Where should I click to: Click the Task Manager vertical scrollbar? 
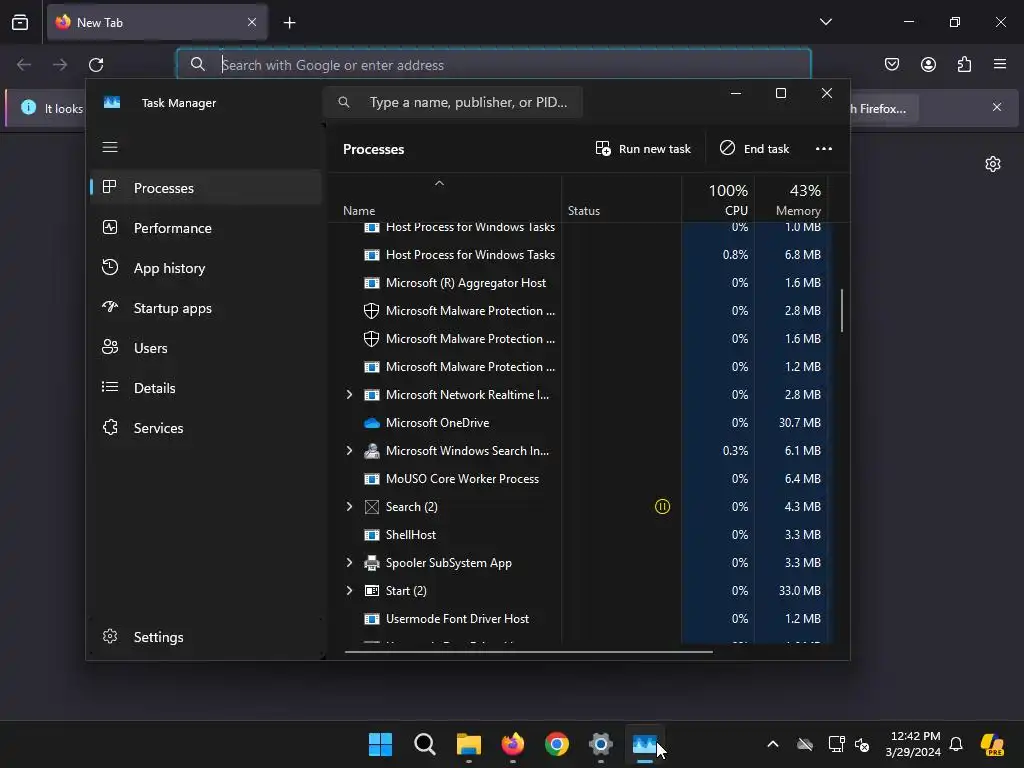pyautogui.click(x=842, y=310)
